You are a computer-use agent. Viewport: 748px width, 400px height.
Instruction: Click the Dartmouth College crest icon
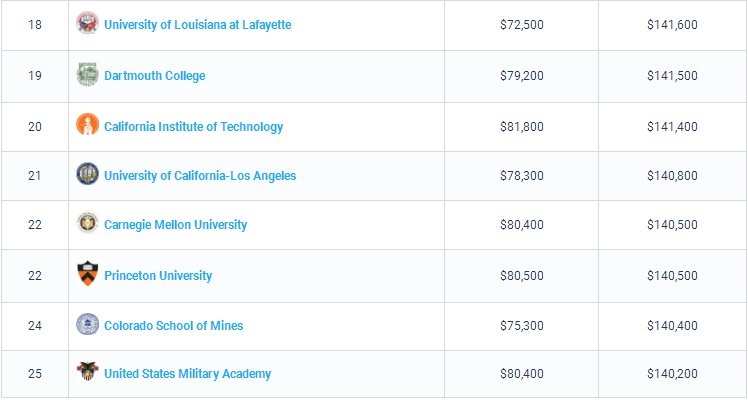[x=88, y=75]
